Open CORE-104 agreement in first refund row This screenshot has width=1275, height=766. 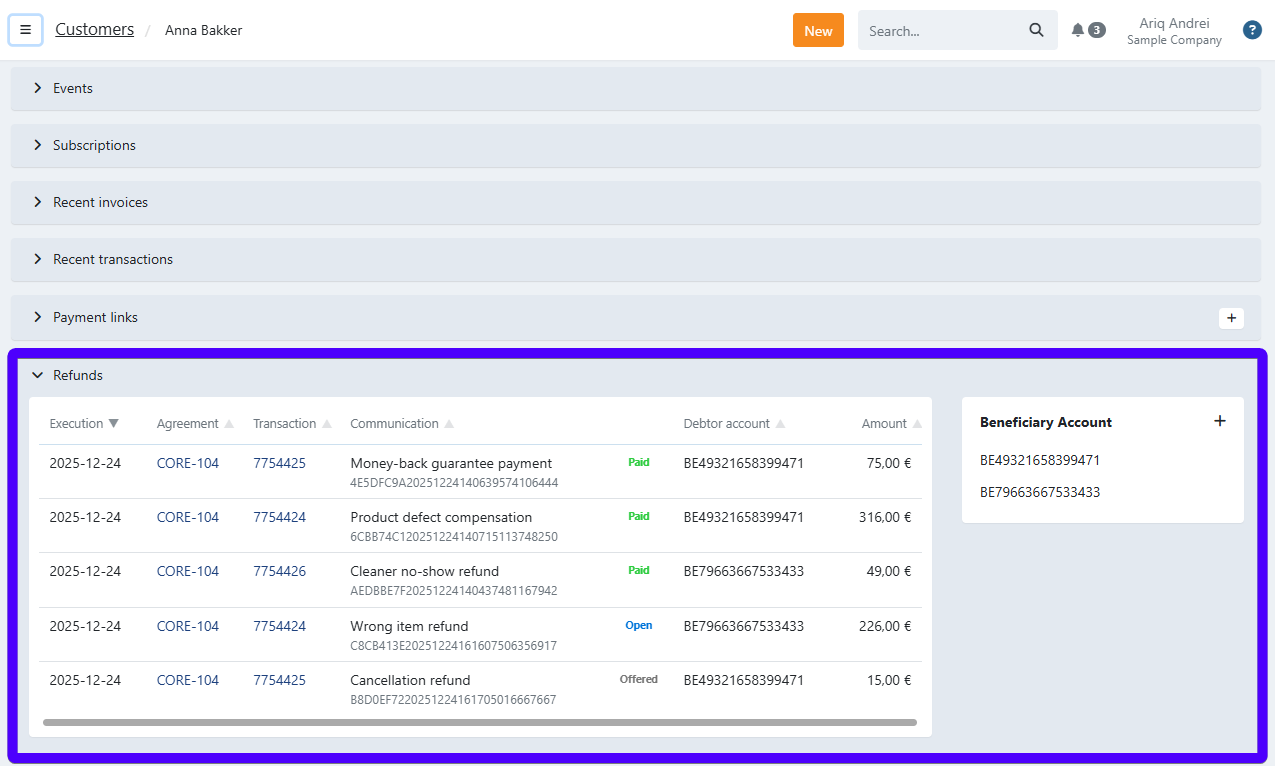tap(187, 463)
